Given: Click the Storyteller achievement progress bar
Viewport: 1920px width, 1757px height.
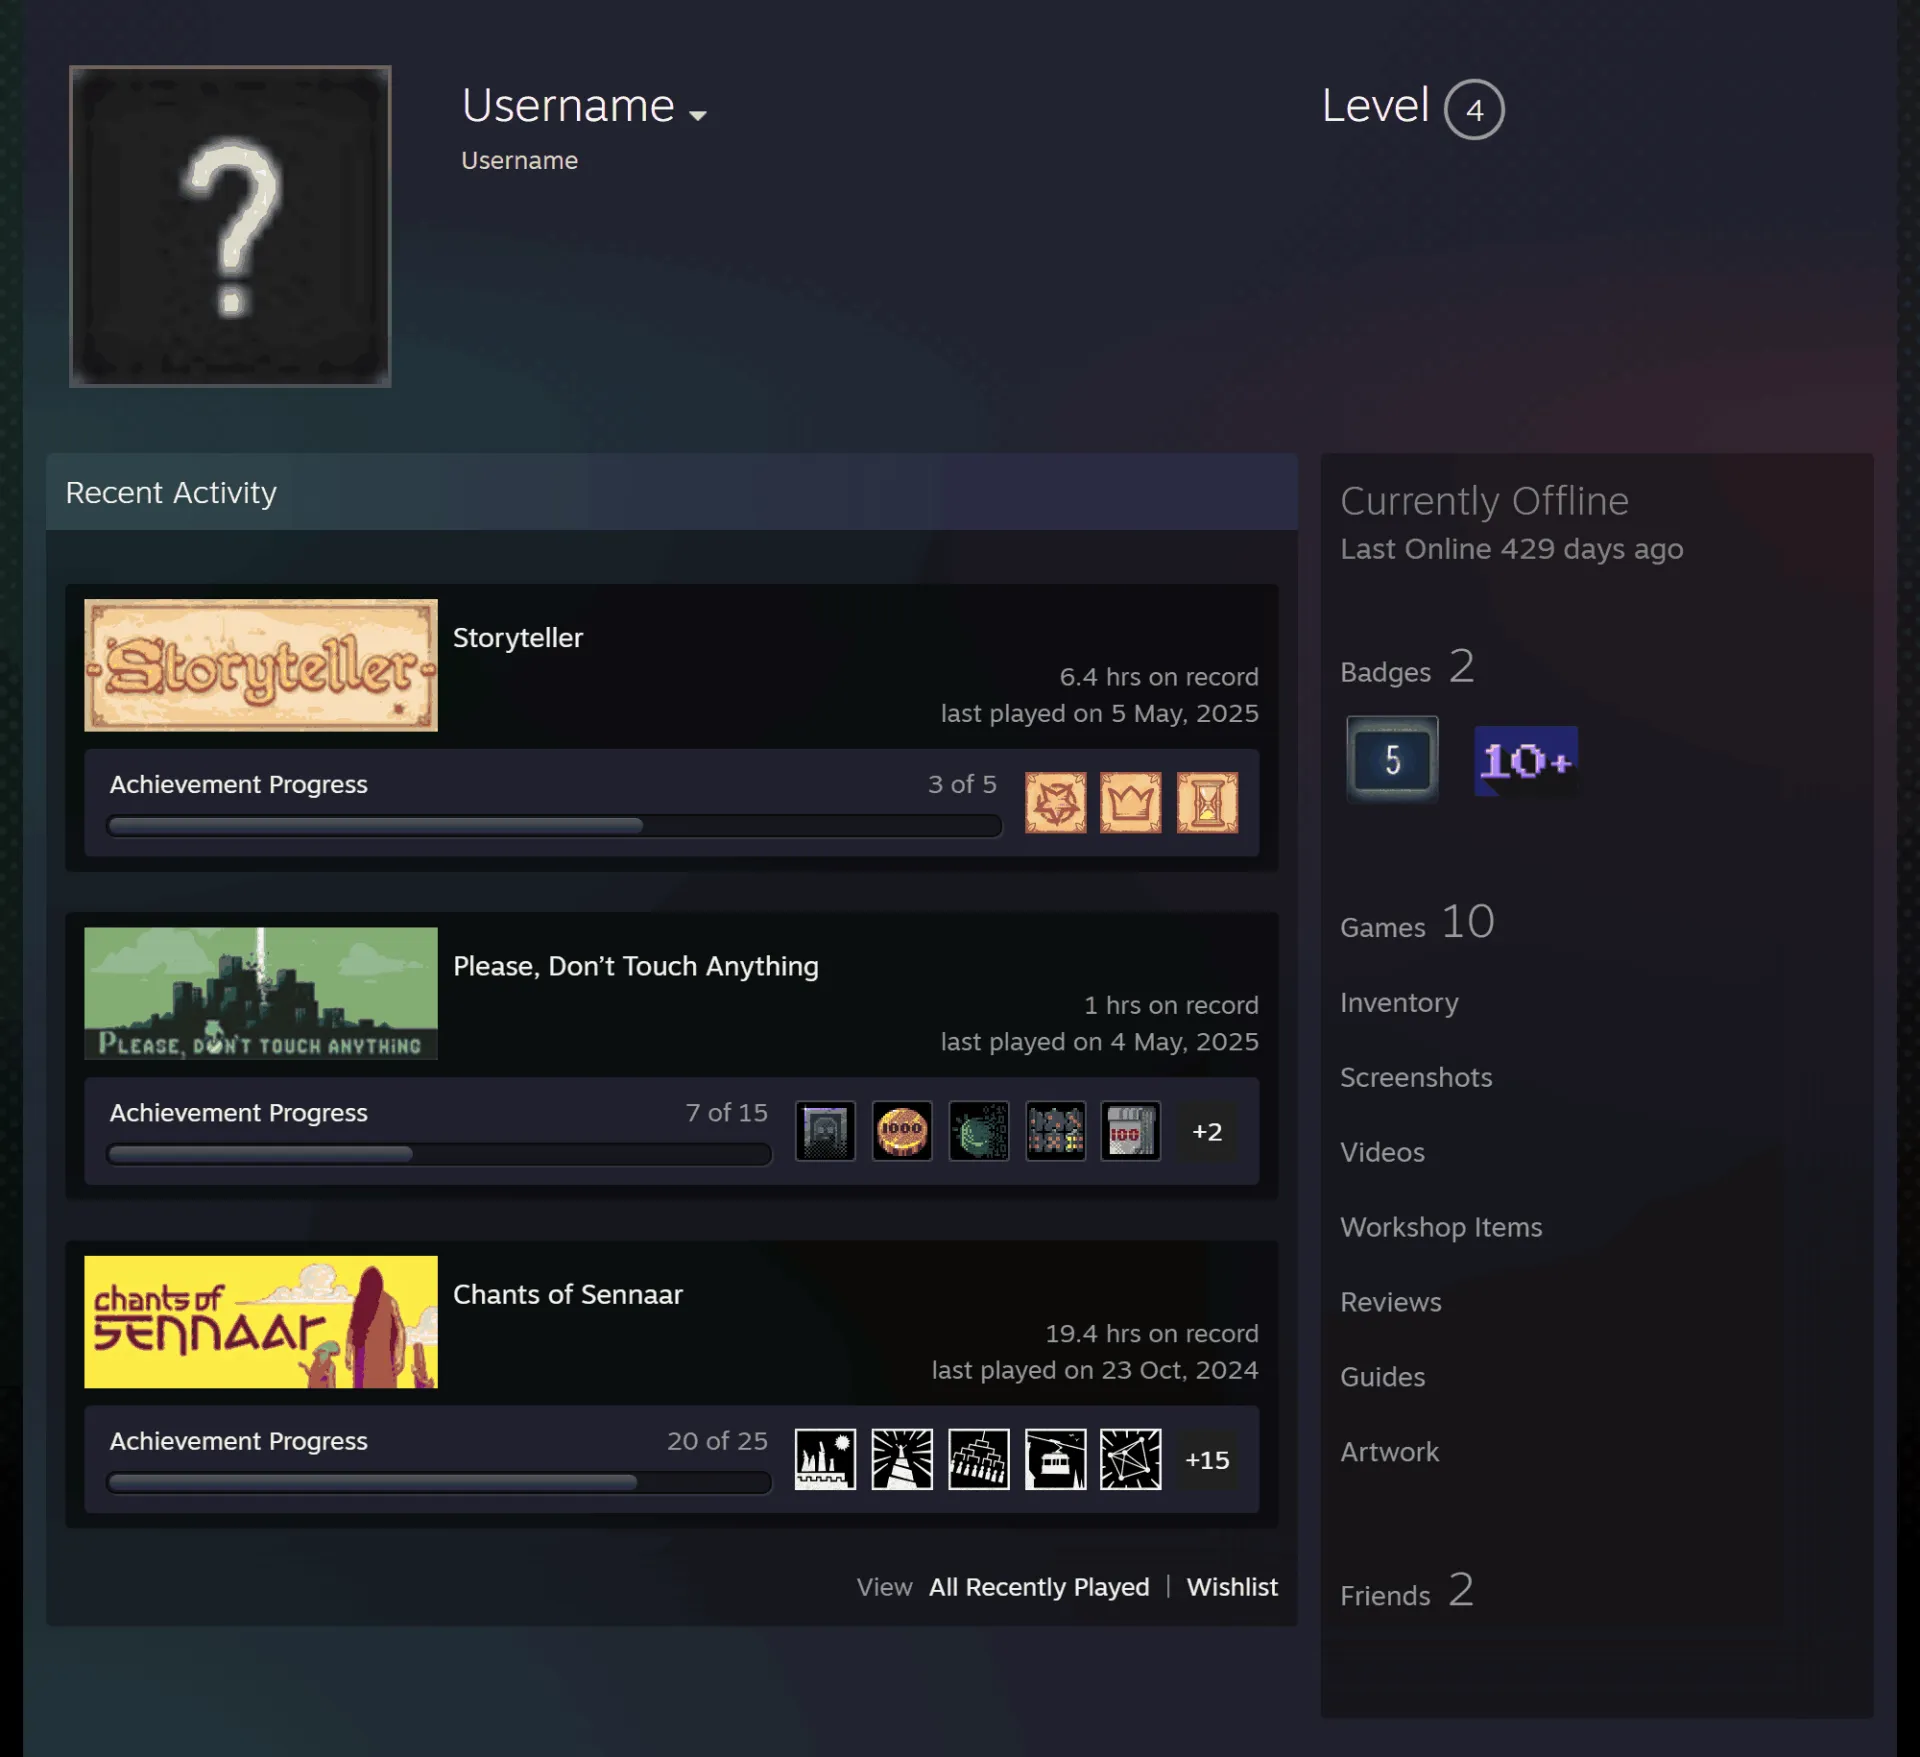Looking at the screenshot, I should (554, 826).
